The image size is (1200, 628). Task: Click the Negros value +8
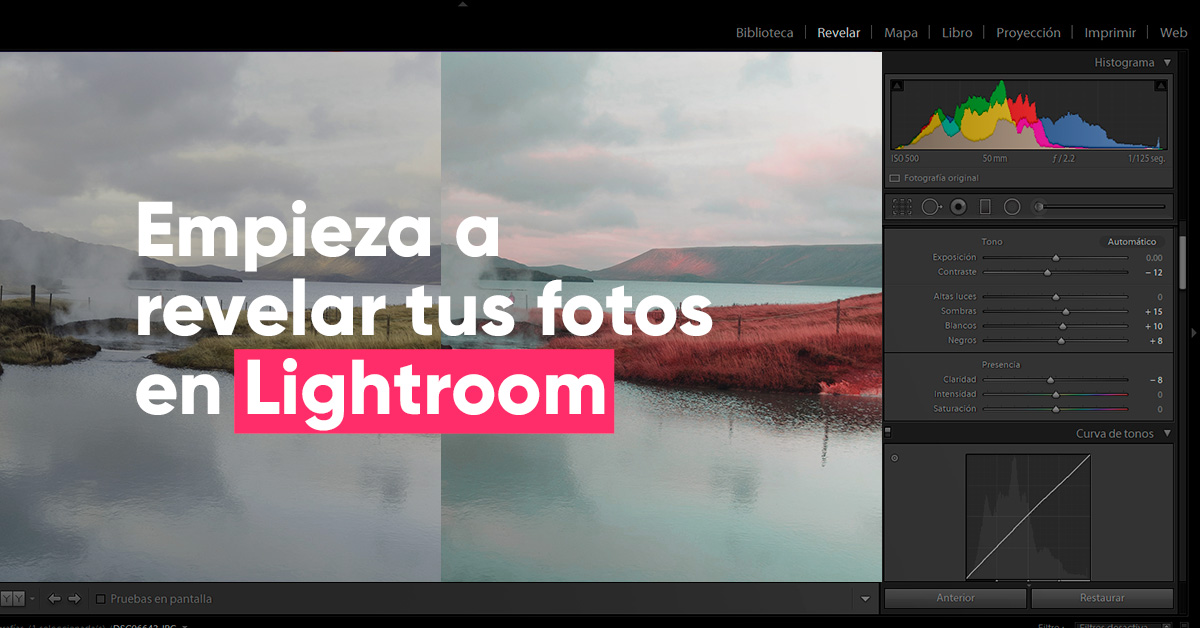[1155, 341]
